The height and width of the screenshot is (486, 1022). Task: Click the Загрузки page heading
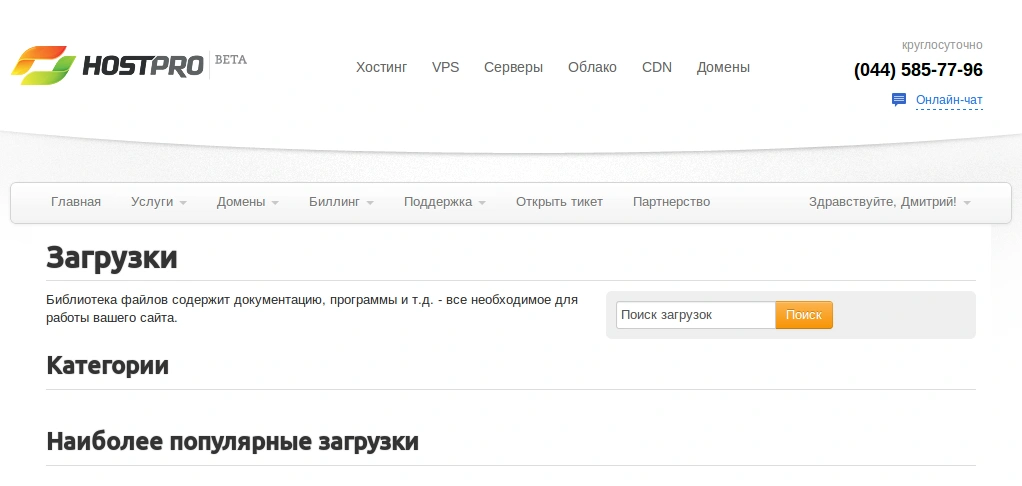pyautogui.click(x=111, y=257)
